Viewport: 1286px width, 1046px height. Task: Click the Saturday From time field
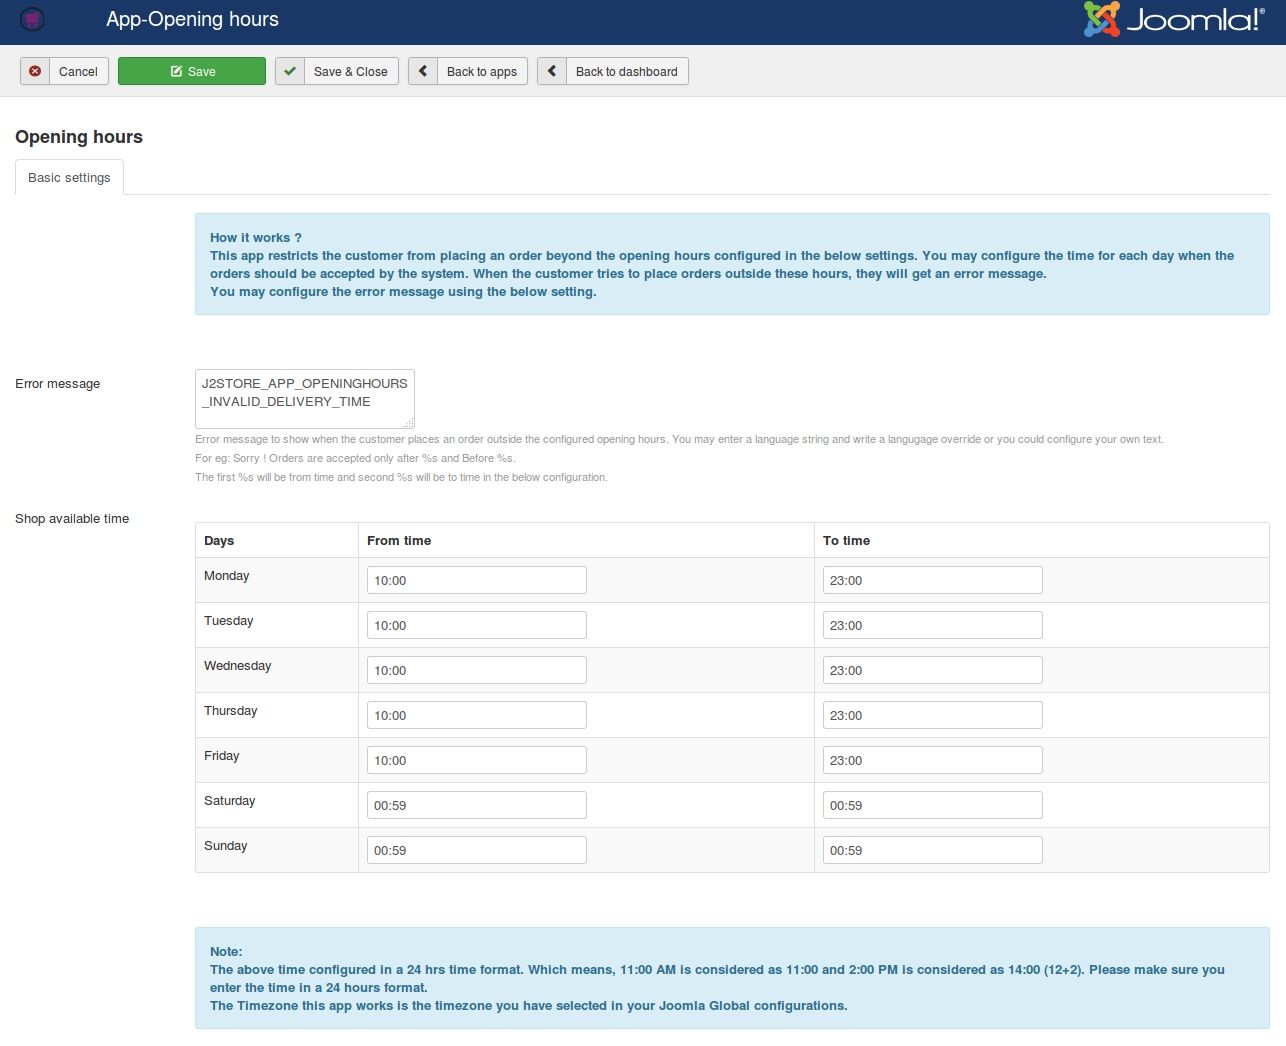476,805
